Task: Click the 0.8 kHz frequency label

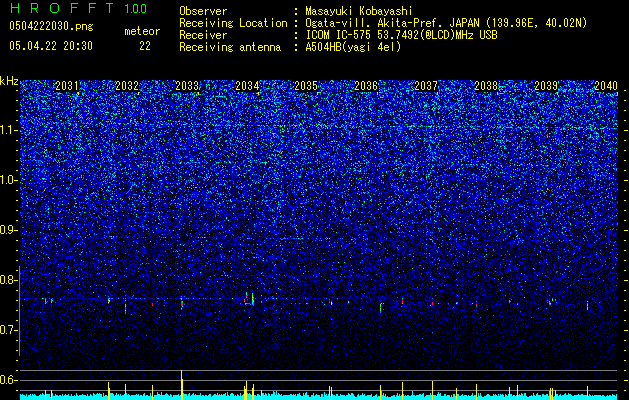Action: coord(8,280)
